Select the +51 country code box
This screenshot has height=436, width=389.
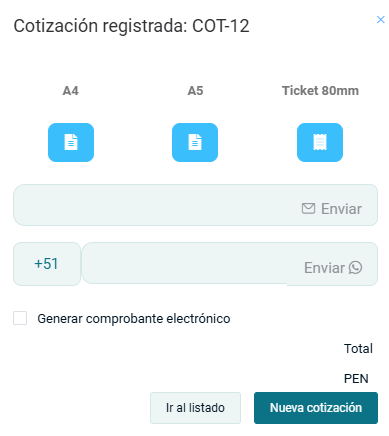[x=47, y=264]
